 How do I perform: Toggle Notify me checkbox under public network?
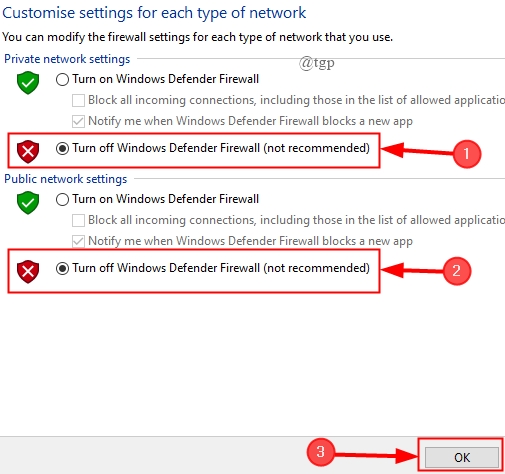tap(78, 241)
